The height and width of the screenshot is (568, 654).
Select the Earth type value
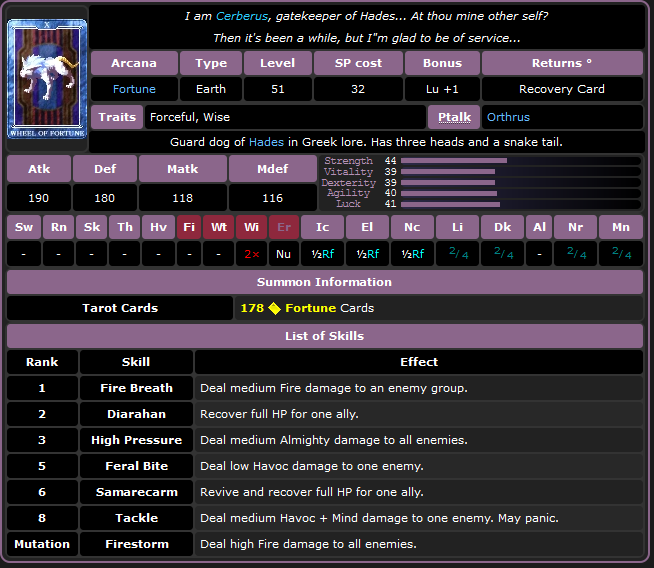click(211, 89)
